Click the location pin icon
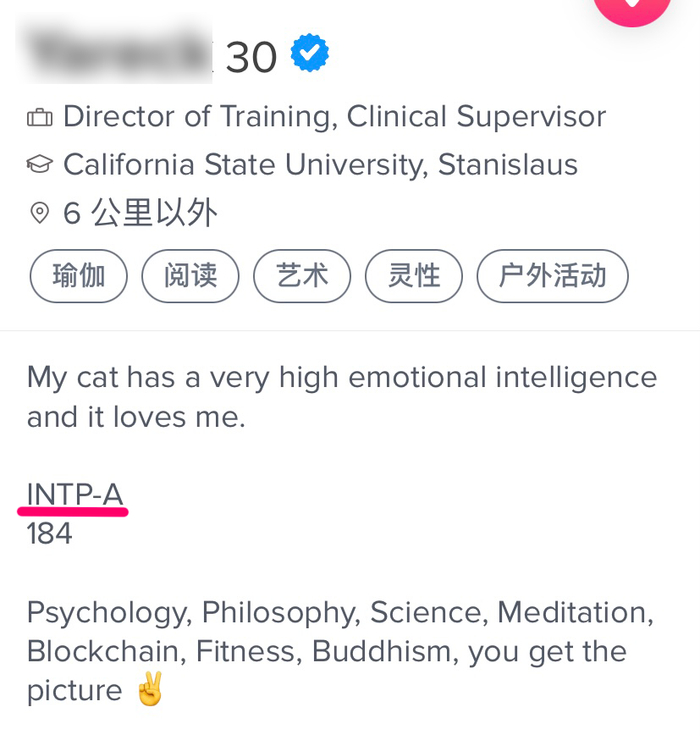The height and width of the screenshot is (736, 700). pyautogui.click(x=40, y=212)
